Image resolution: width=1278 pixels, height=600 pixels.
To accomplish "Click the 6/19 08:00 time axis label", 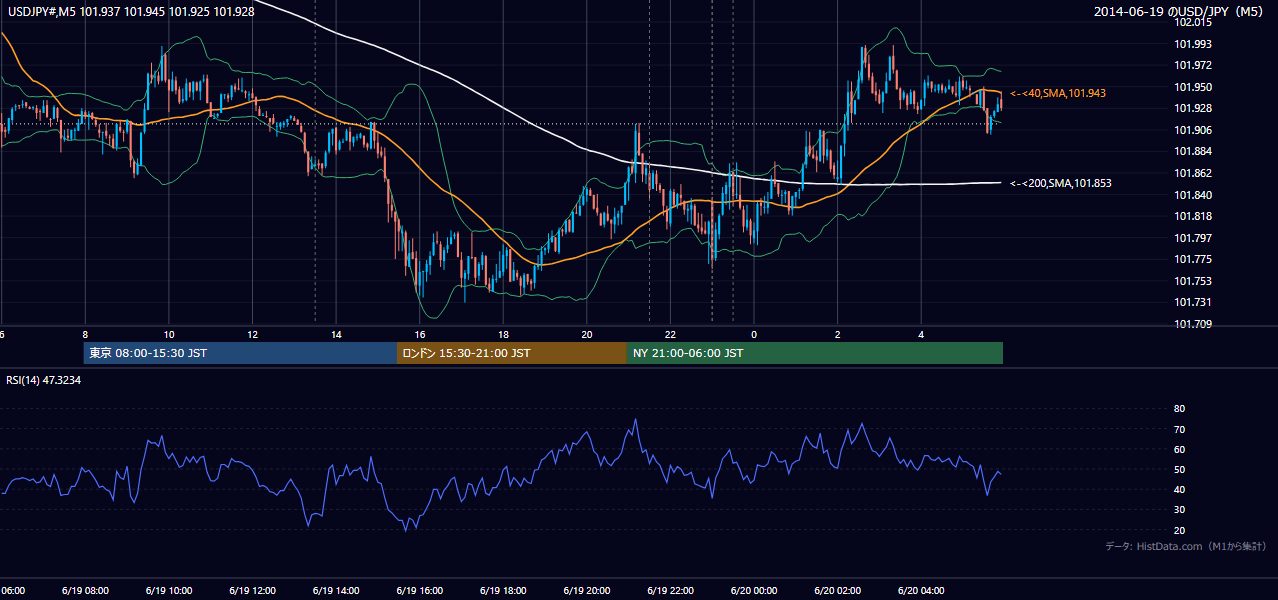I will click(85, 590).
